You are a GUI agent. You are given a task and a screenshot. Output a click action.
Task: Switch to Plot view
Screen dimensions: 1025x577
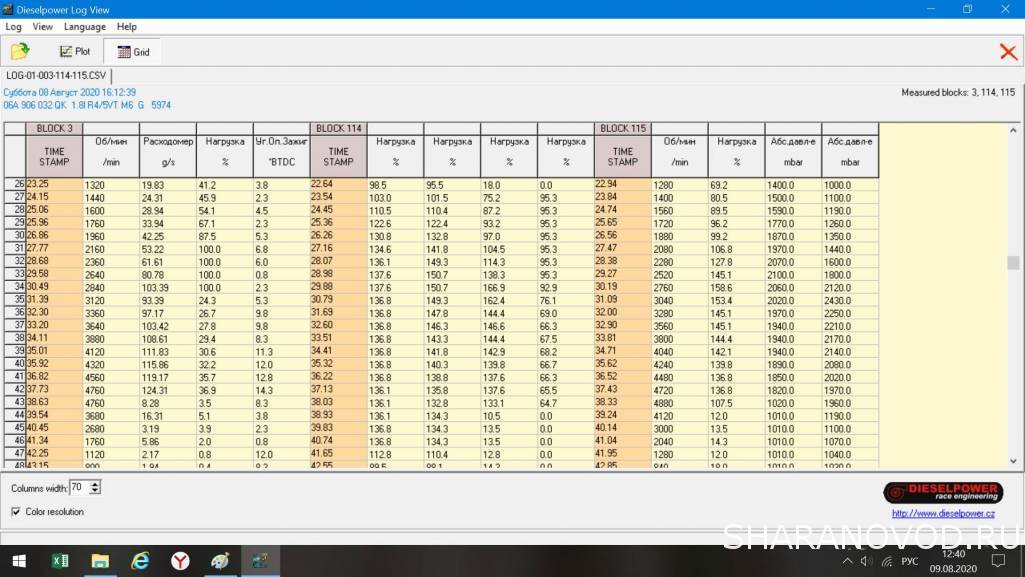point(75,51)
